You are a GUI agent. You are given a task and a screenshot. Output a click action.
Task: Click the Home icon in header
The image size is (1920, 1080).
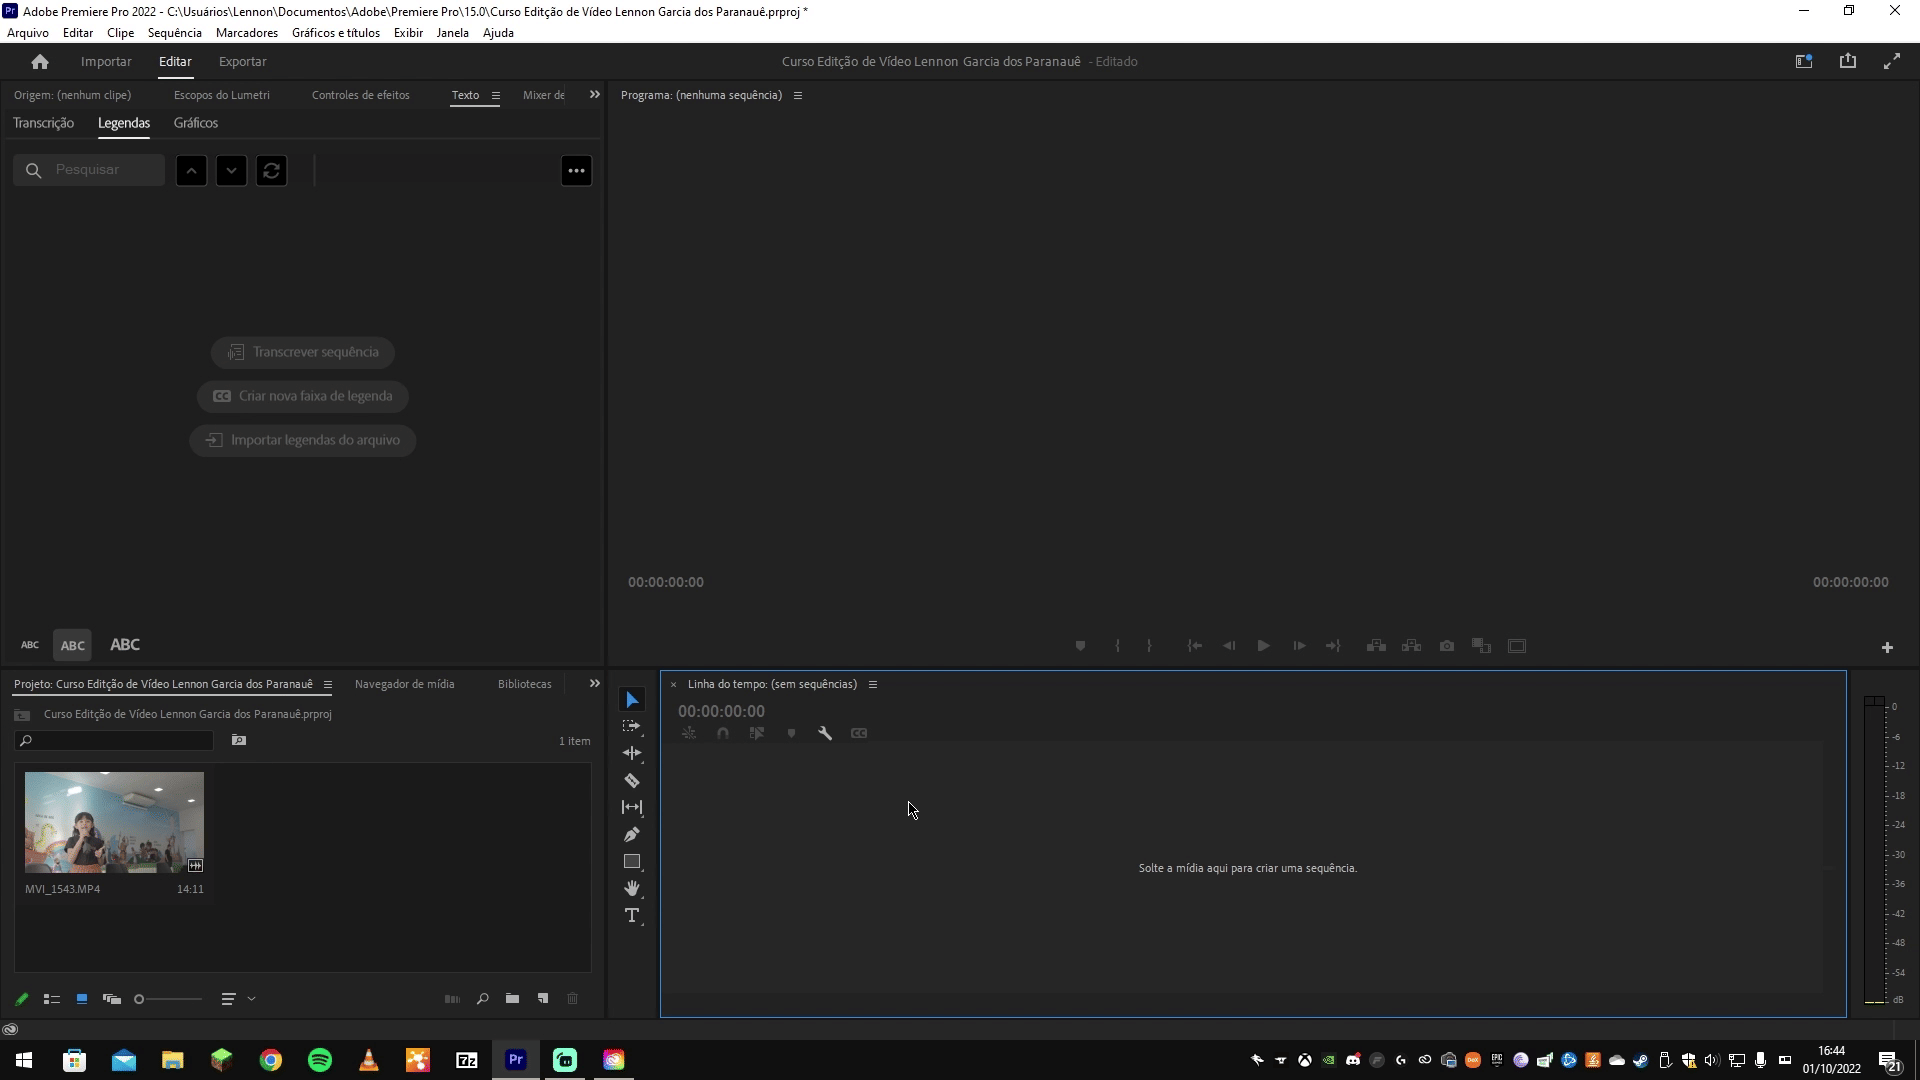click(40, 62)
